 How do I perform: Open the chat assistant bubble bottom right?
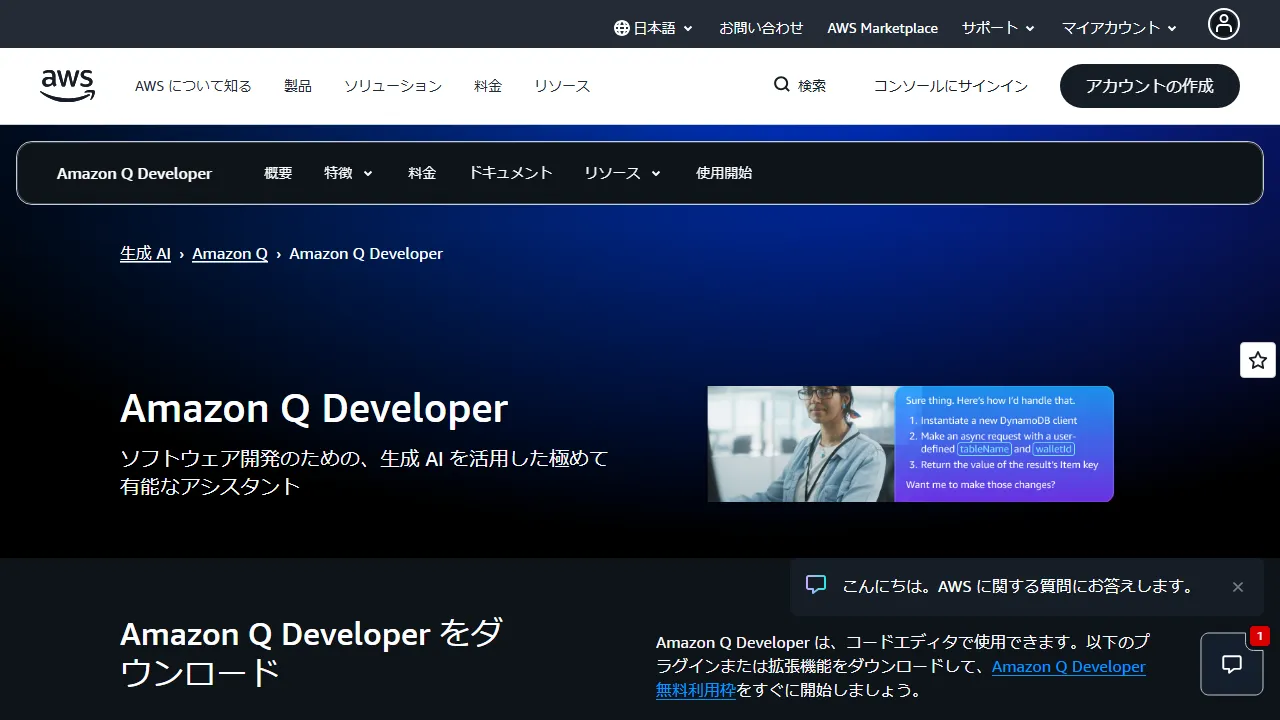(1231, 663)
